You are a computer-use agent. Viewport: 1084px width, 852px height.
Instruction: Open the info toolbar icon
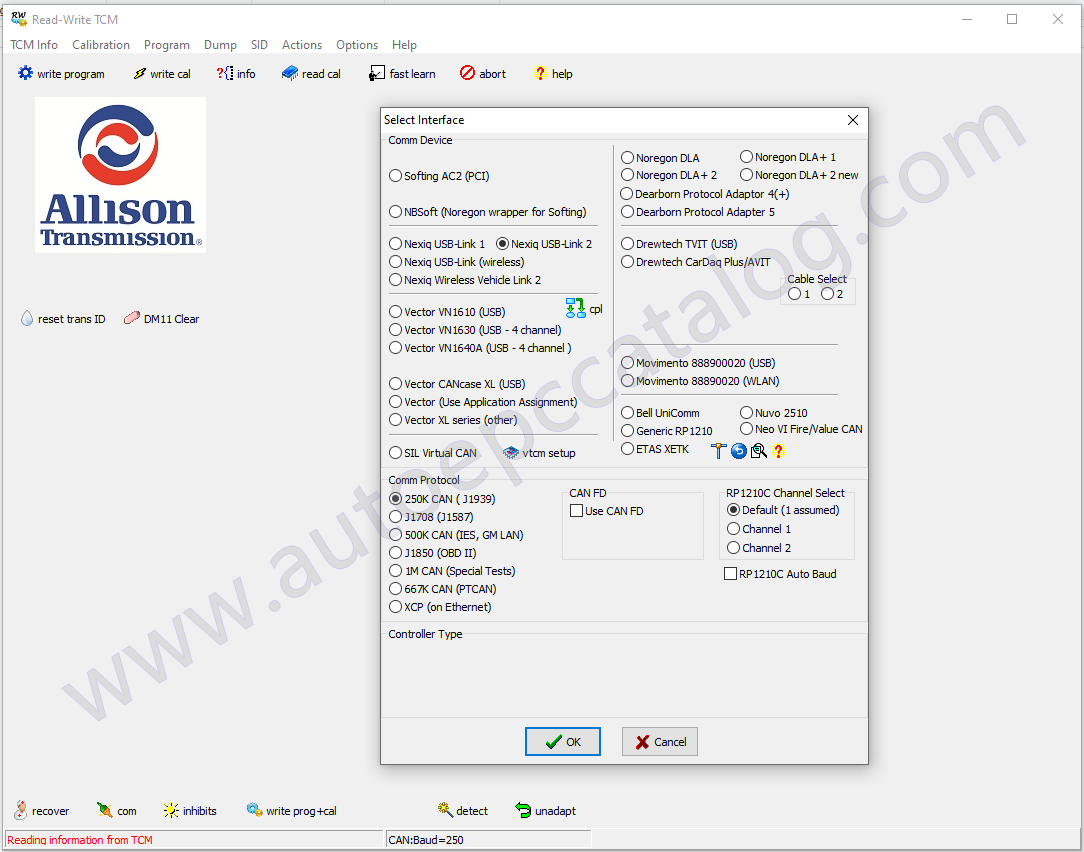225,73
